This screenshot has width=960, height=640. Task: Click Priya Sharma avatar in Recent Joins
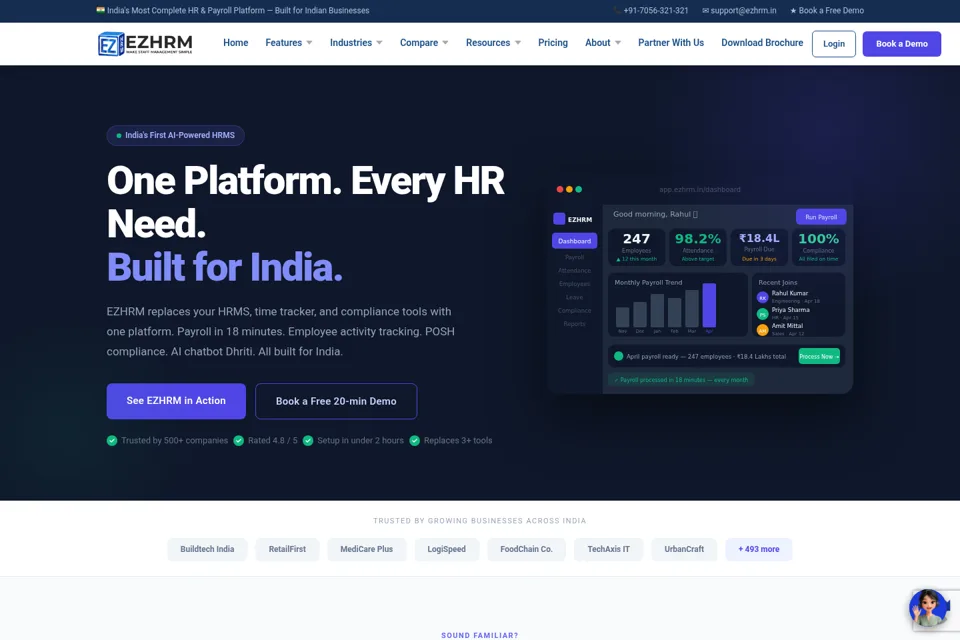(x=762, y=314)
